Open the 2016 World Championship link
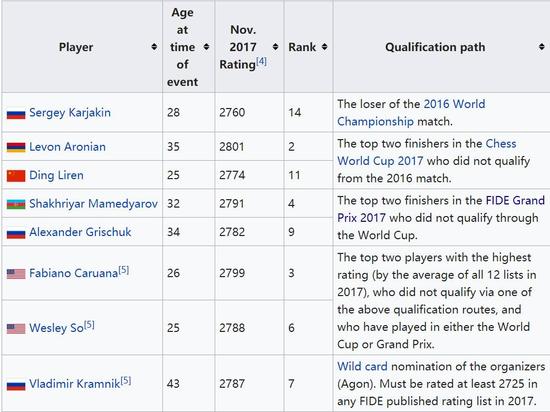 pyautogui.click(x=411, y=113)
